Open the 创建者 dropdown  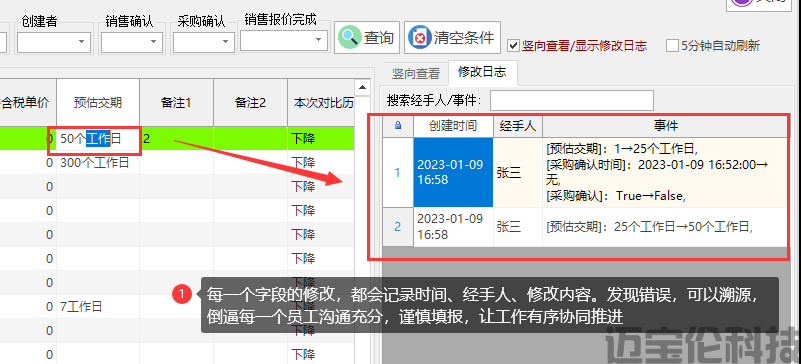coord(54,42)
